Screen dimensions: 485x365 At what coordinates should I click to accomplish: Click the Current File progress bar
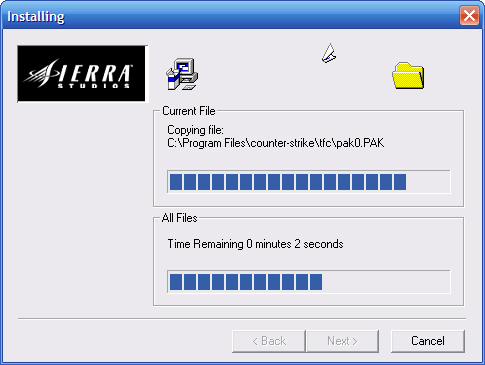[309, 182]
